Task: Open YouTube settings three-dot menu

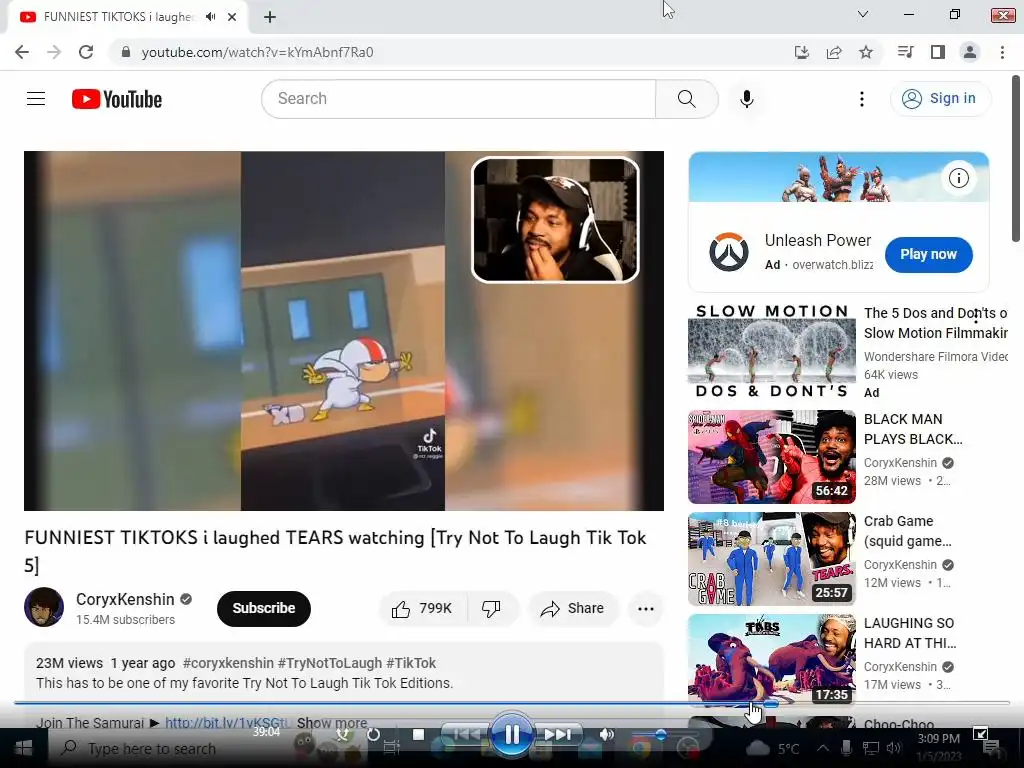Action: point(861,99)
